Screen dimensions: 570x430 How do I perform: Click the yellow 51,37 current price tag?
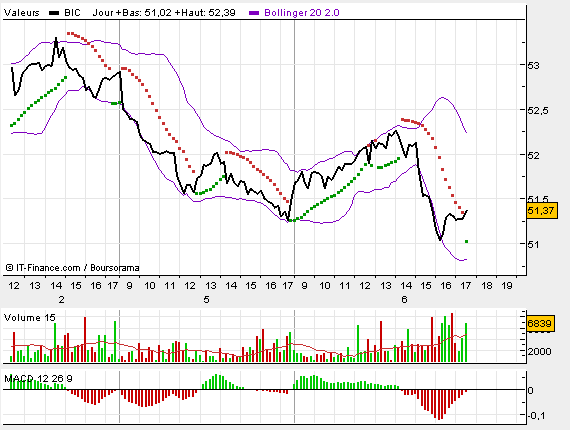coord(542,210)
